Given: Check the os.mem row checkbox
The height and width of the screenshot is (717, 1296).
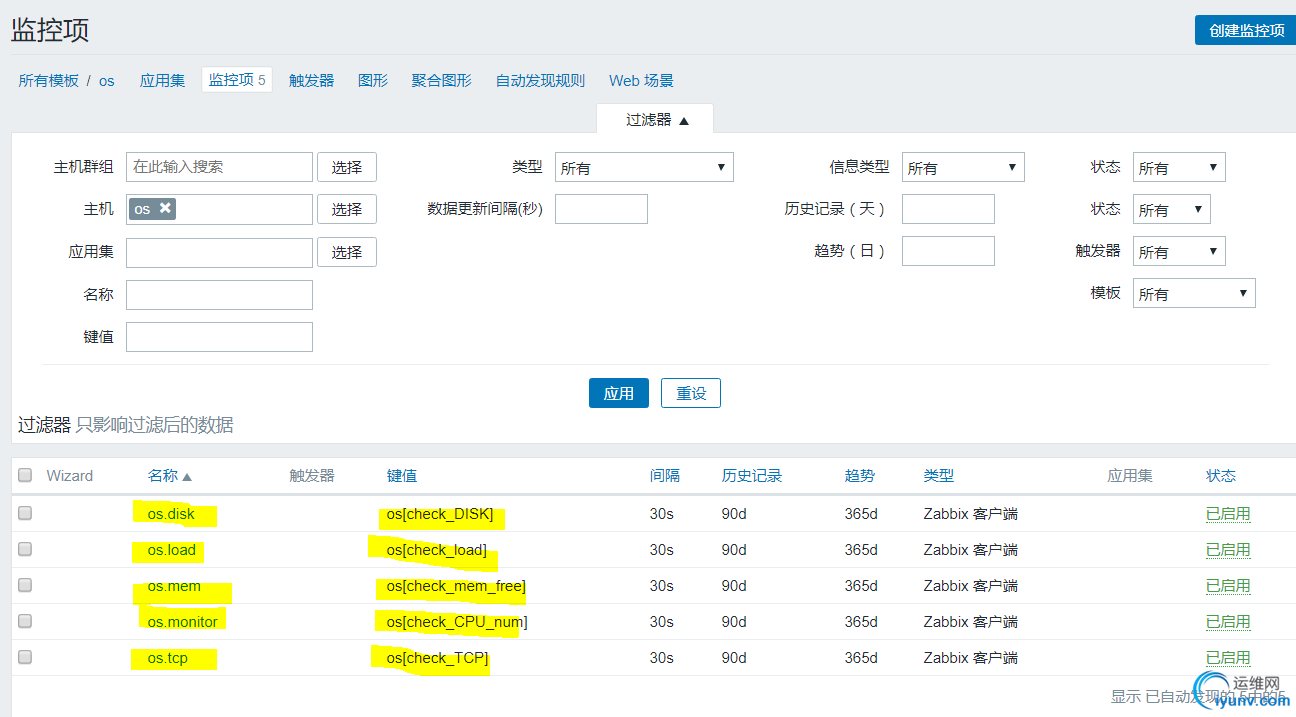Looking at the screenshot, I should 25,585.
